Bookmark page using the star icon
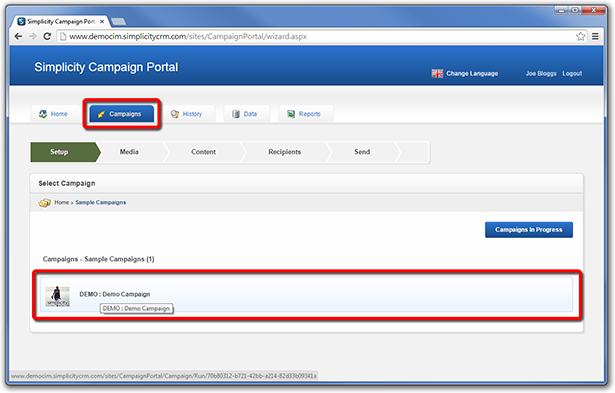The height and width of the screenshot is (393, 615). click(x=580, y=36)
